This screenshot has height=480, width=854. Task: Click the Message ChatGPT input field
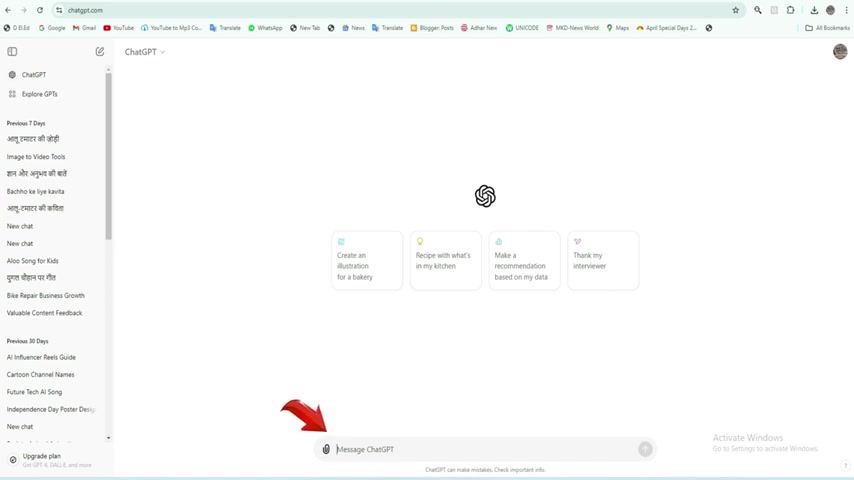click(485, 449)
